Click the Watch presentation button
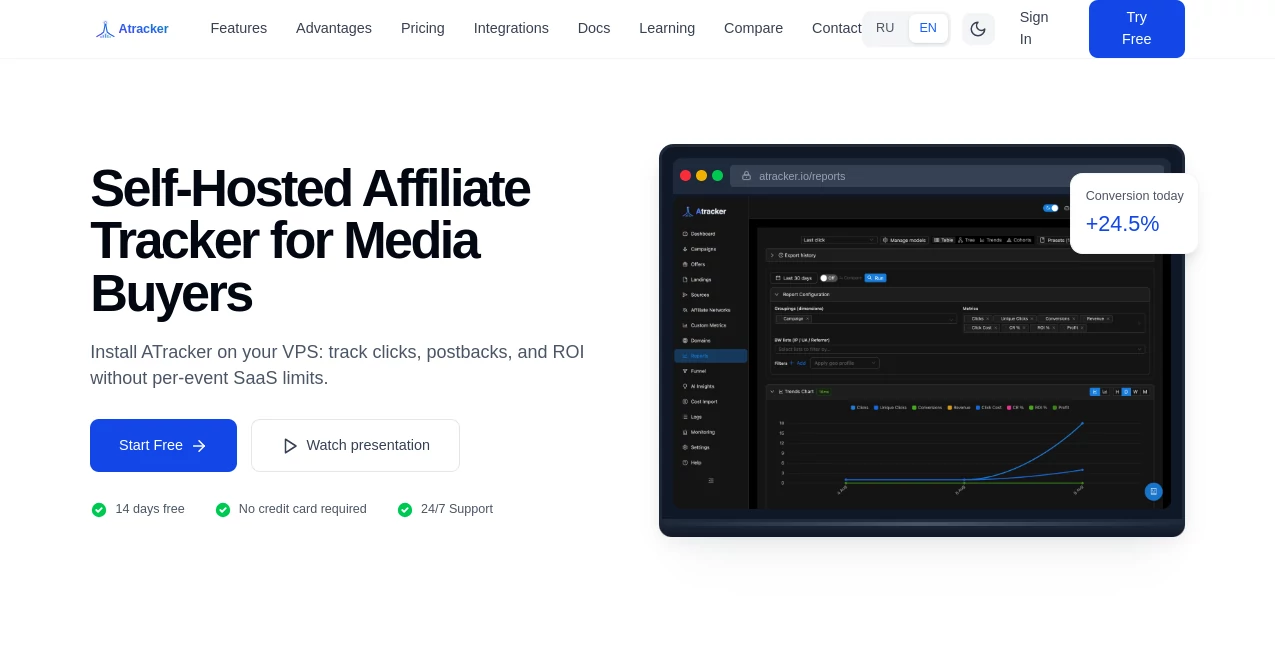 (x=355, y=445)
